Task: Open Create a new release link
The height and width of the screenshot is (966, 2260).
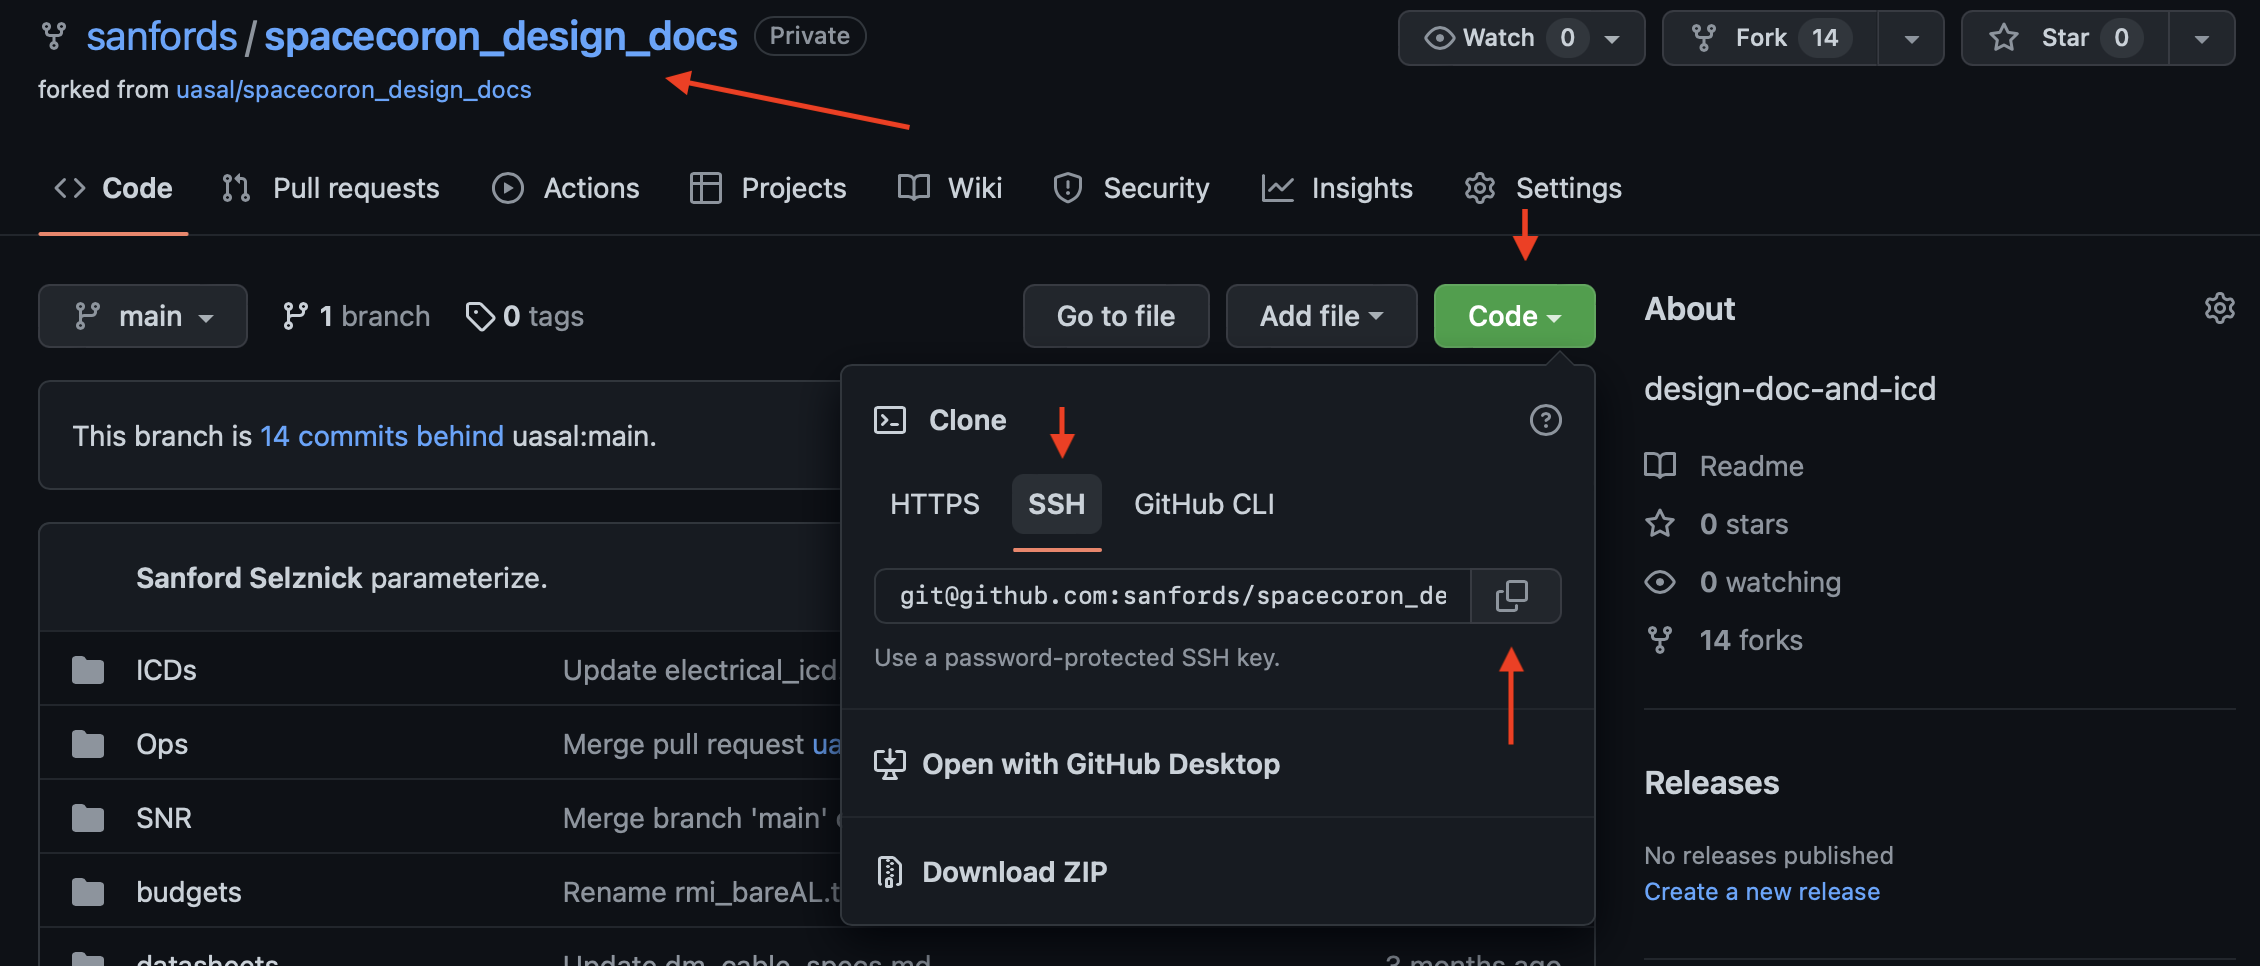Action: tap(1762, 892)
